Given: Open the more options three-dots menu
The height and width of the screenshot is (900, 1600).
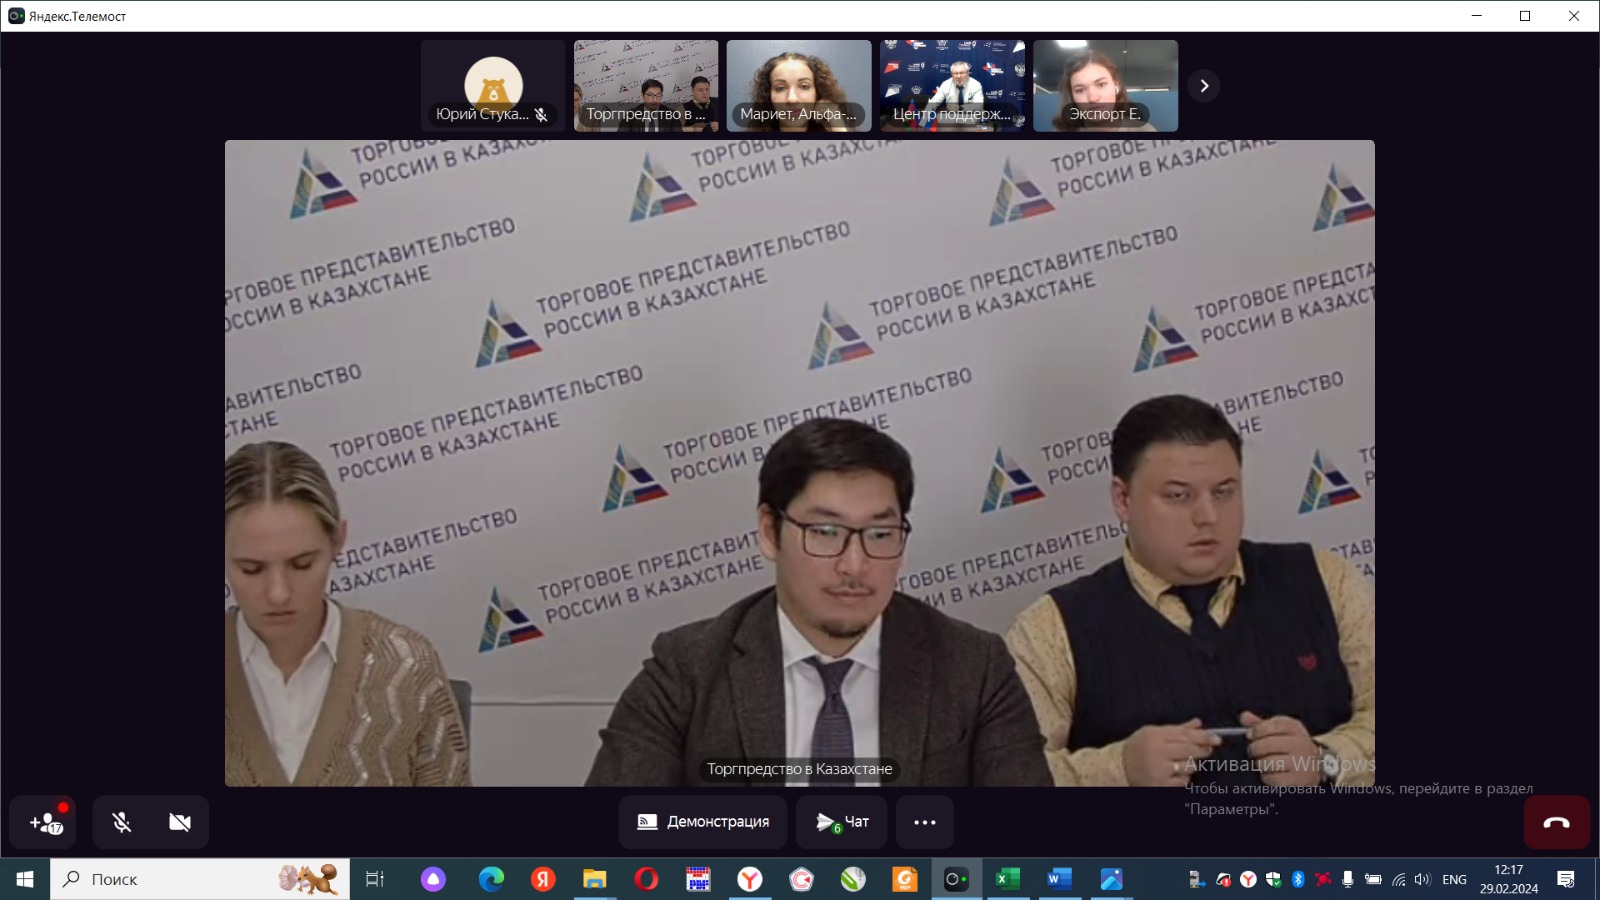Looking at the screenshot, I should [x=925, y=822].
